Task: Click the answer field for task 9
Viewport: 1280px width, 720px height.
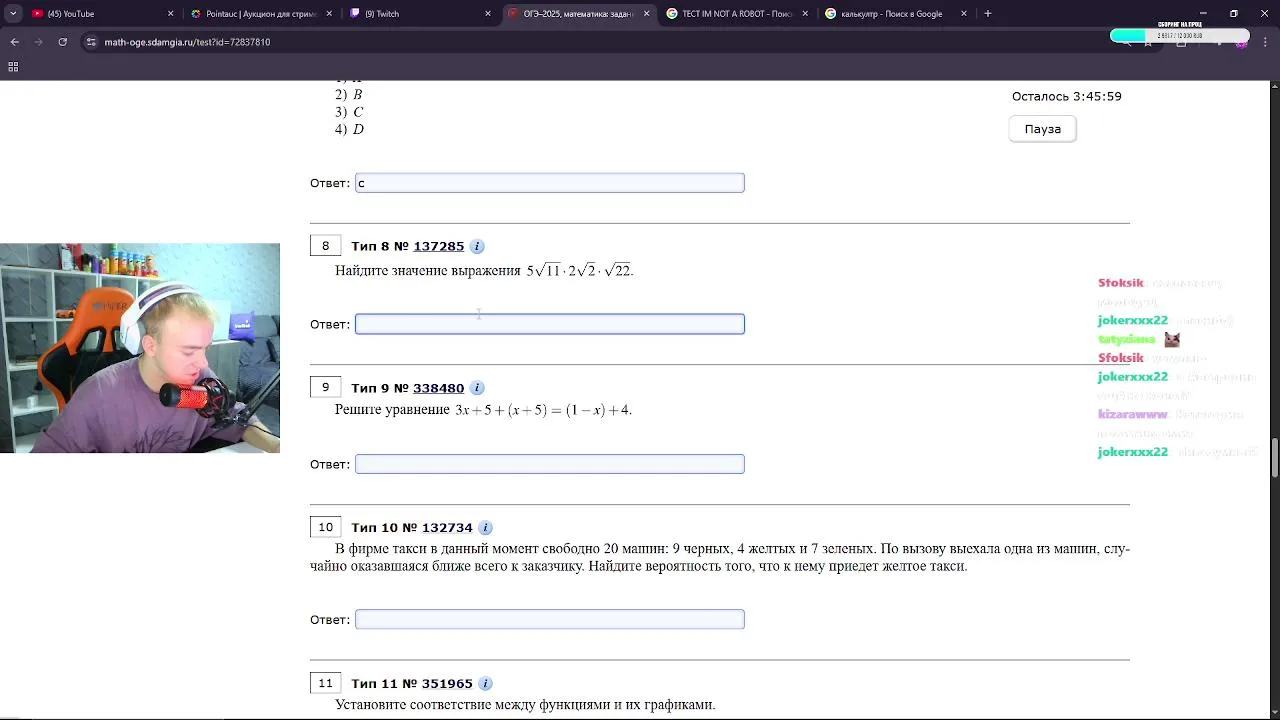Action: [550, 464]
